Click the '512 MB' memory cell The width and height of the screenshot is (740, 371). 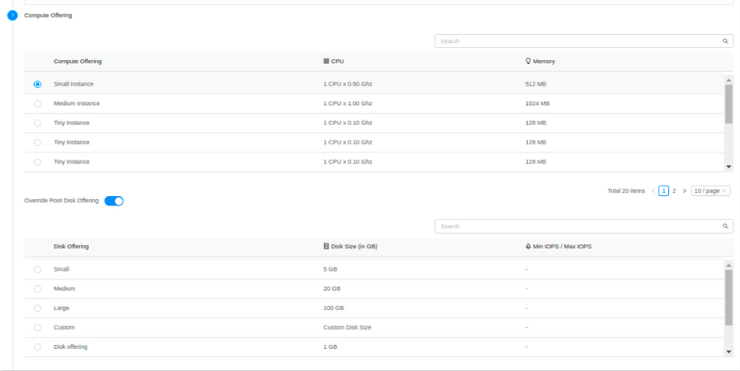[536, 84]
